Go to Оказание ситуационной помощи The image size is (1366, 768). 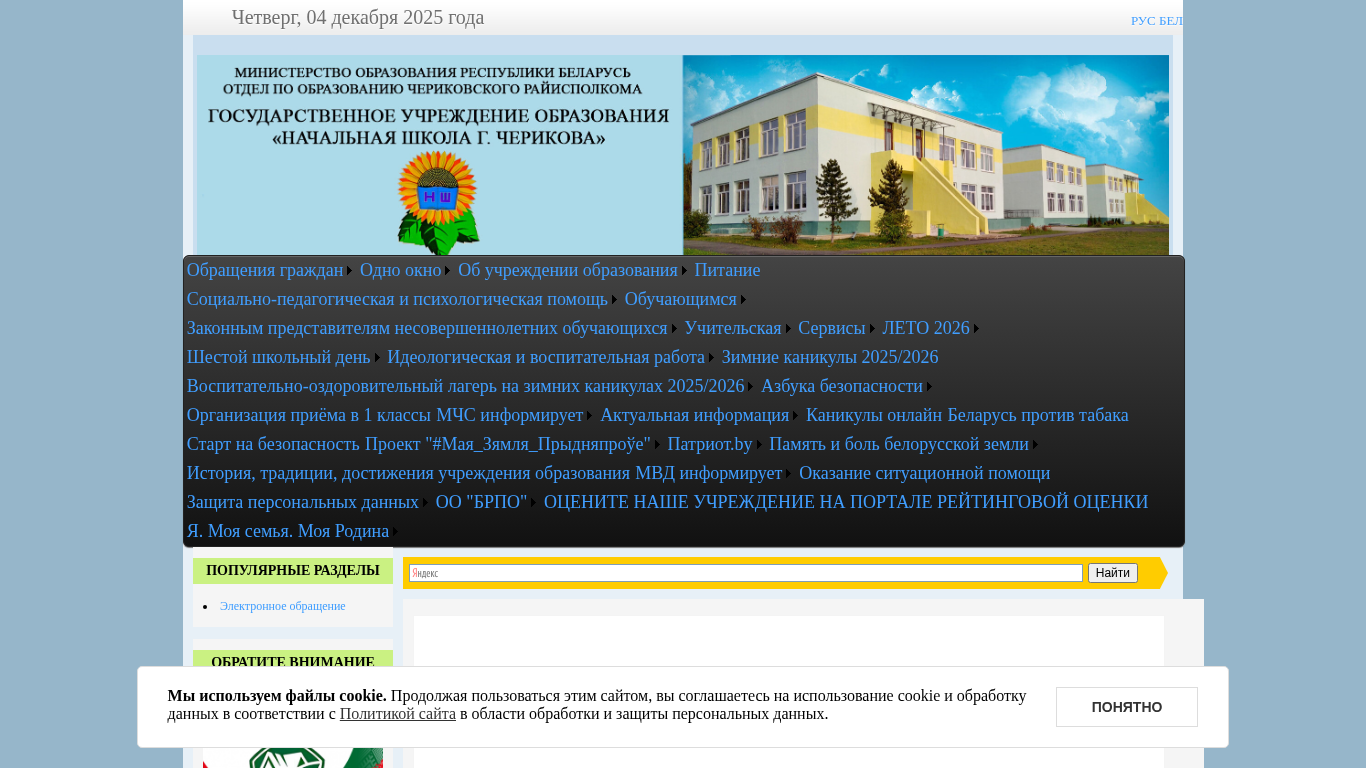pyautogui.click(x=924, y=473)
